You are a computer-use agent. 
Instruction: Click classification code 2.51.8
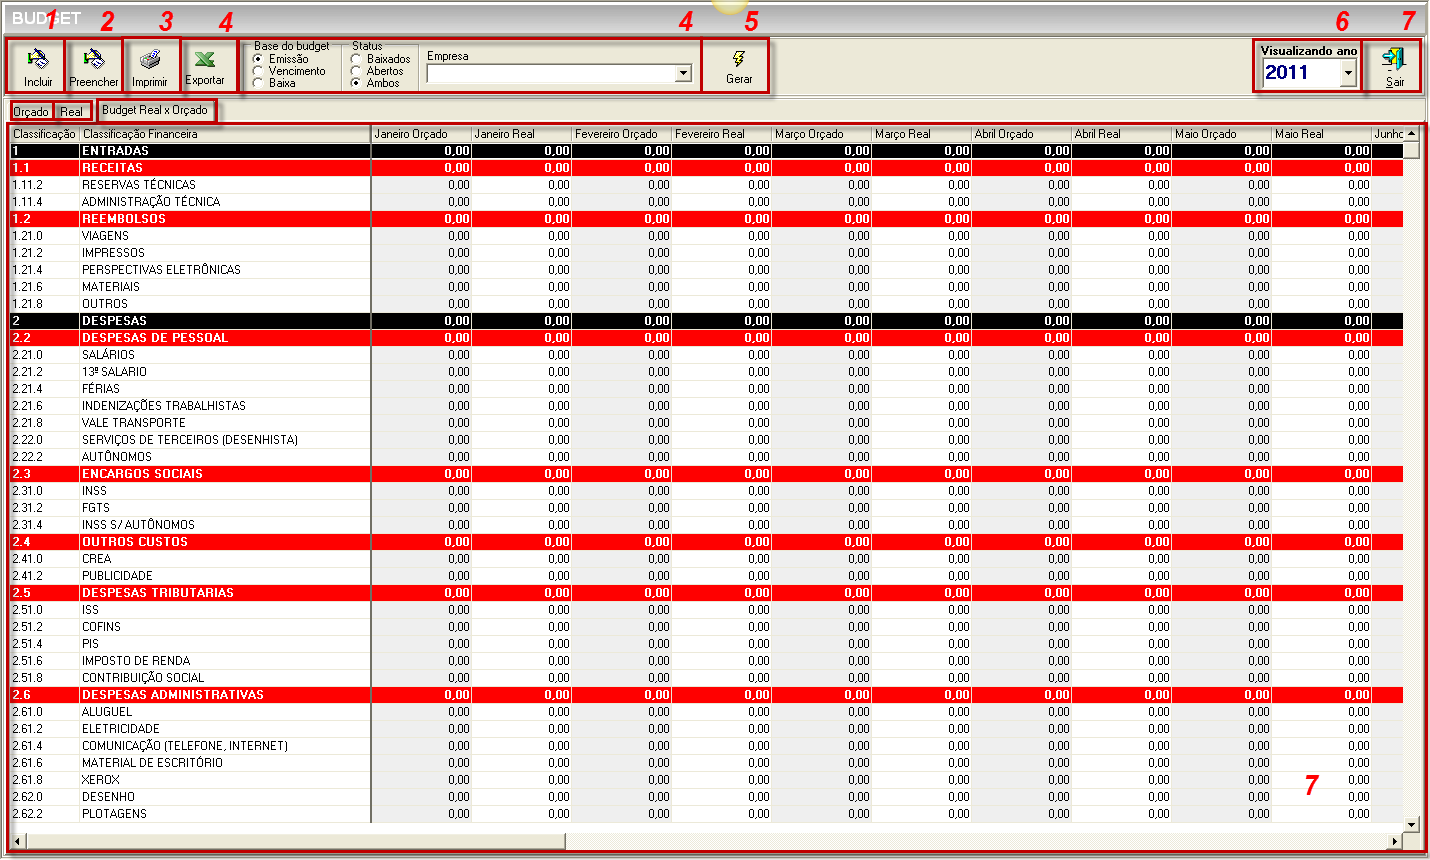[x=28, y=678]
